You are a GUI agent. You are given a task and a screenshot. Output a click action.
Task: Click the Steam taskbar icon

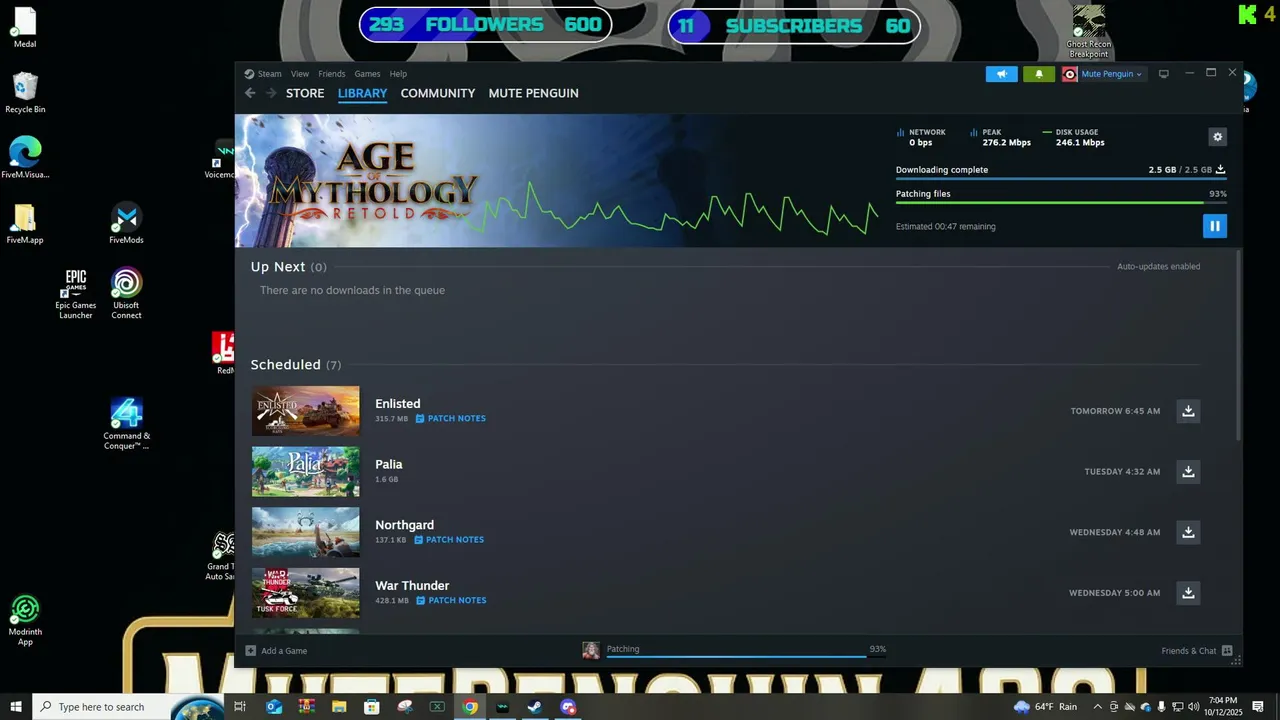click(x=535, y=707)
